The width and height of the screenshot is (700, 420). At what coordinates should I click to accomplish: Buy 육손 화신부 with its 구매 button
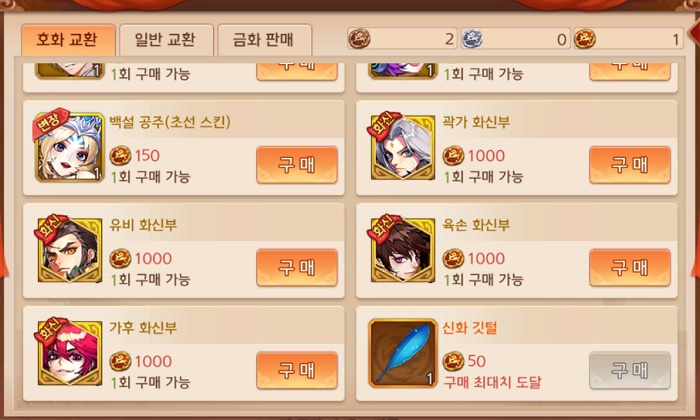(630, 267)
